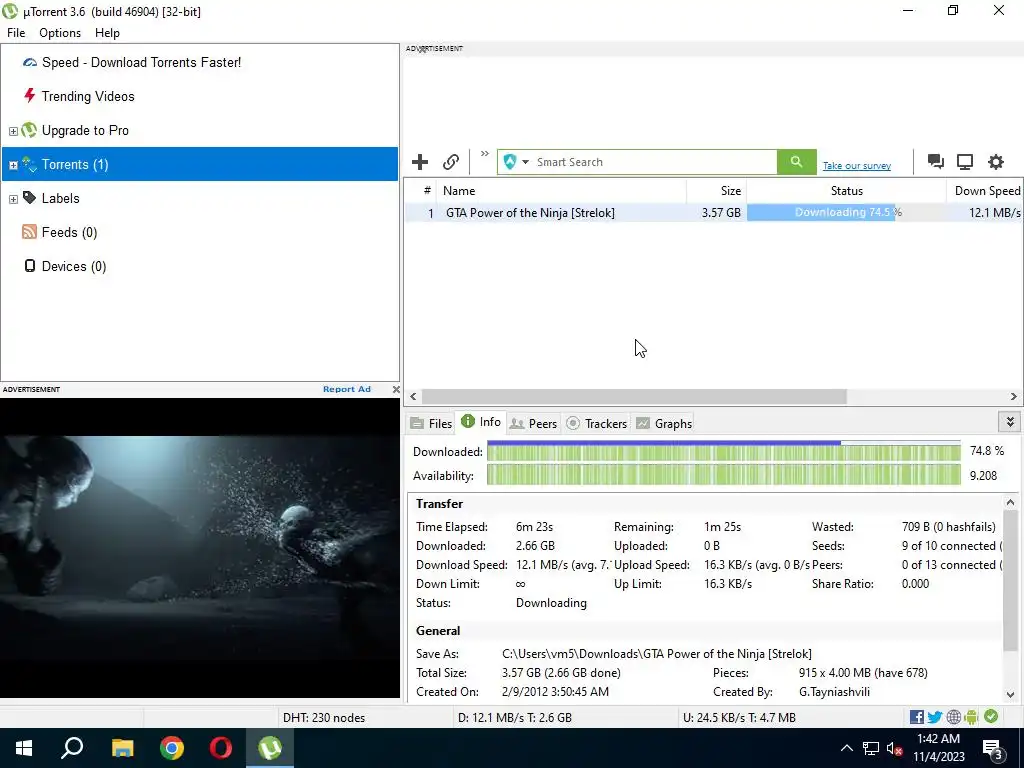The height and width of the screenshot is (768, 1024).
Task: Click the Devices phone icon
Action: tap(29, 265)
